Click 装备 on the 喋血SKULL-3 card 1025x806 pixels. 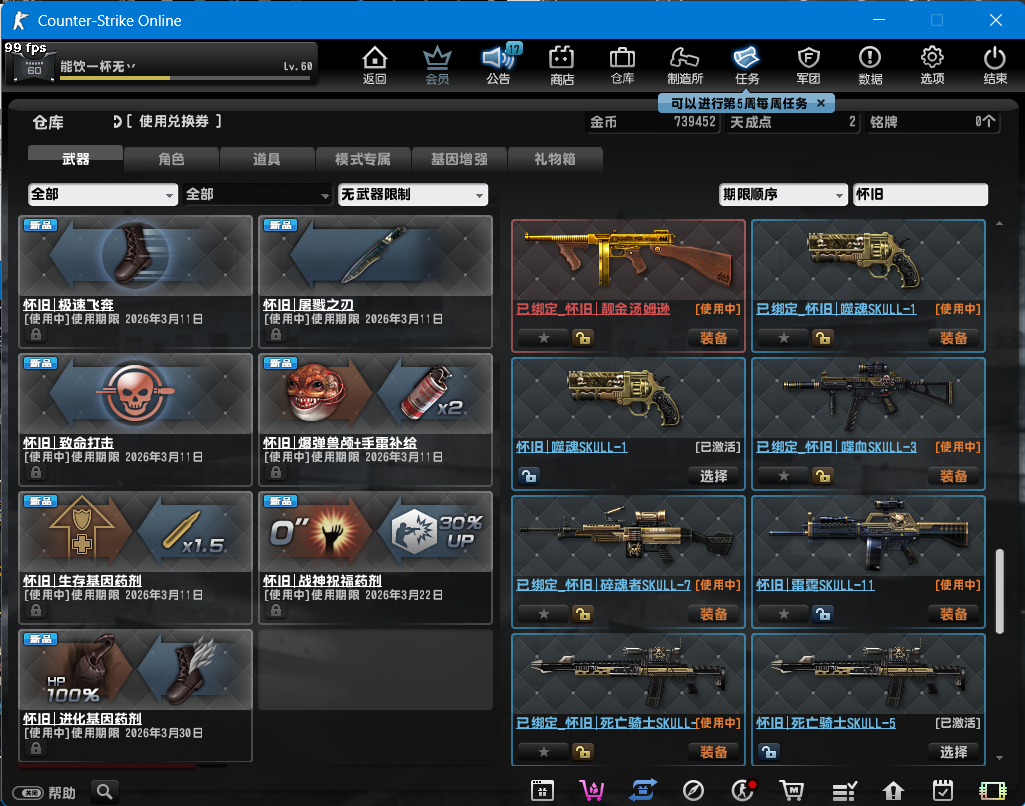pyautogui.click(x=953, y=476)
